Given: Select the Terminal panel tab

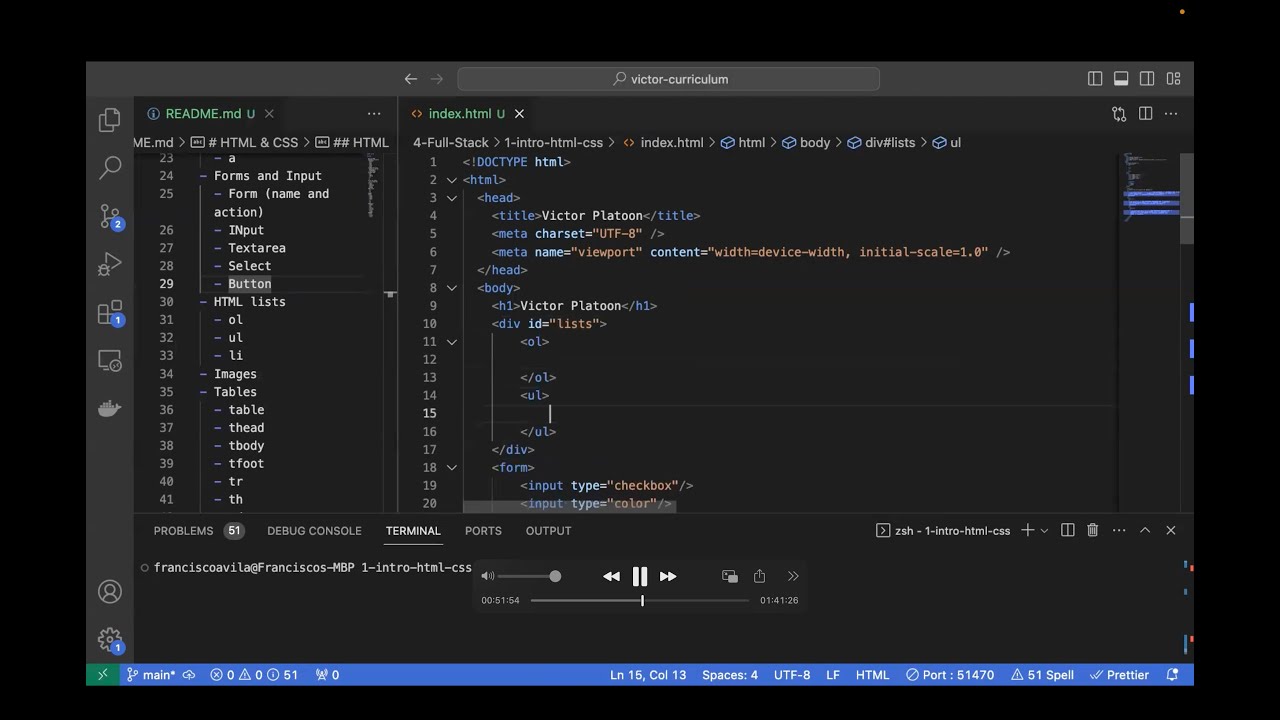Looking at the screenshot, I should pyautogui.click(x=413, y=531).
